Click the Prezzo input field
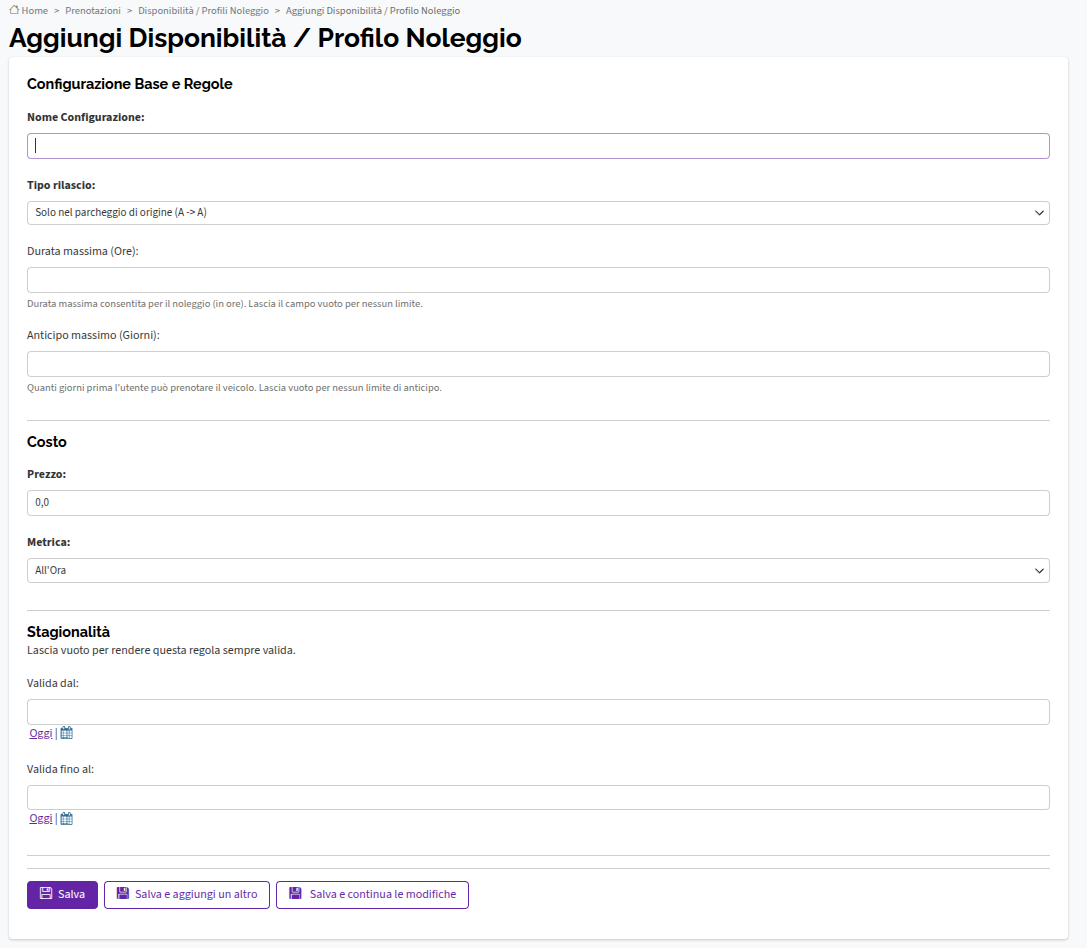The height and width of the screenshot is (948, 1087). tap(538, 503)
